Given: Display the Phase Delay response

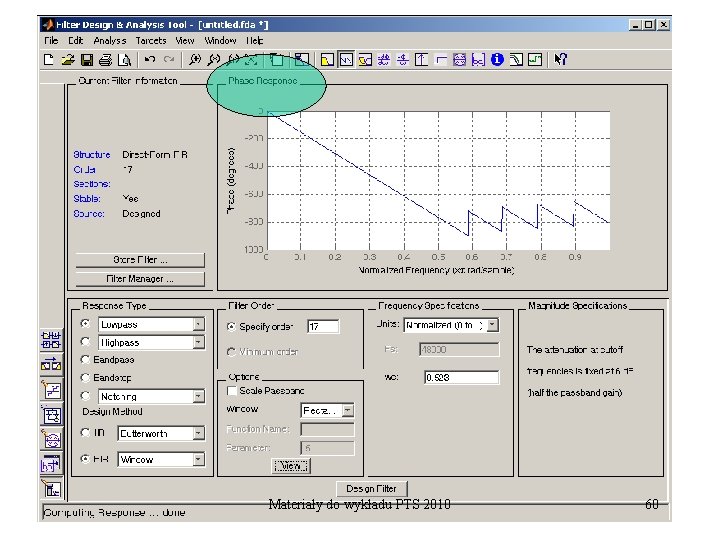Looking at the screenshot, I should [403, 60].
